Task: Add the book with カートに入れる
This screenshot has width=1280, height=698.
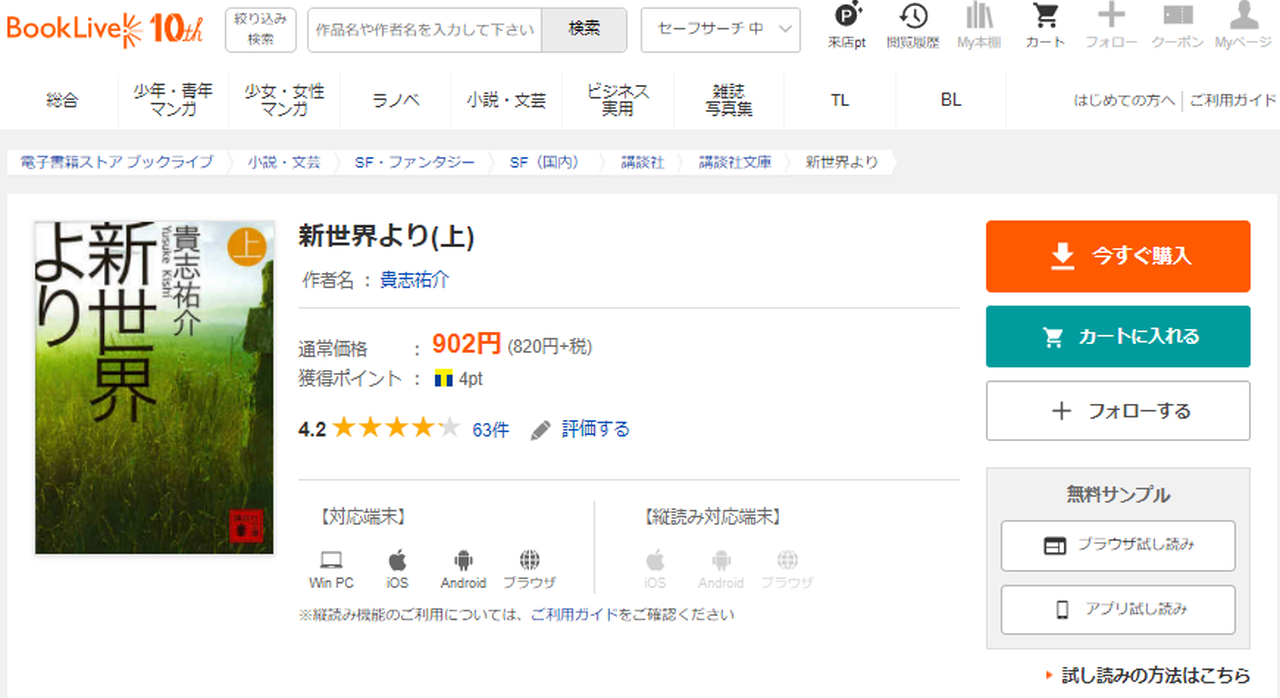Action: tap(1117, 337)
